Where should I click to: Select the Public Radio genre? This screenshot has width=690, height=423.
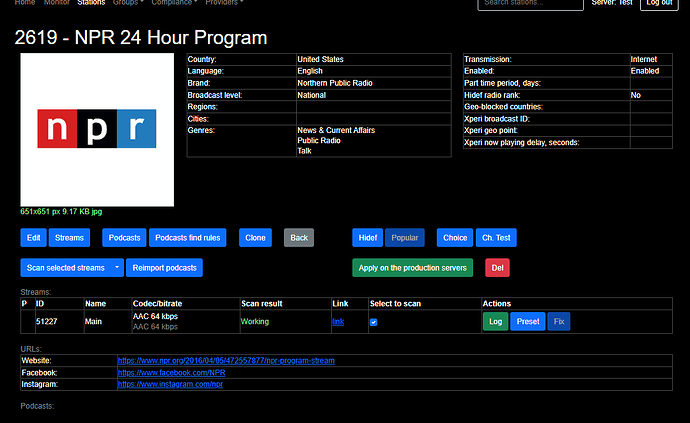click(x=319, y=140)
